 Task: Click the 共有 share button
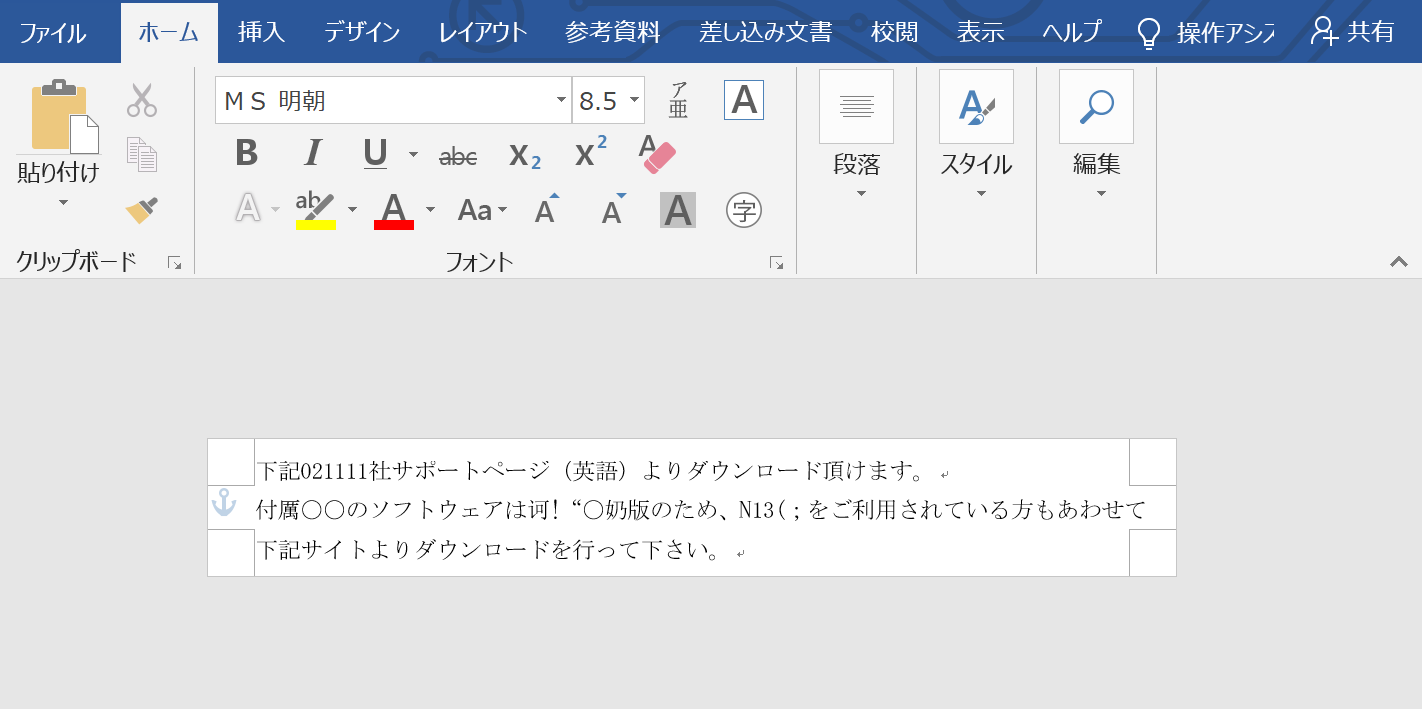pos(1353,32)
